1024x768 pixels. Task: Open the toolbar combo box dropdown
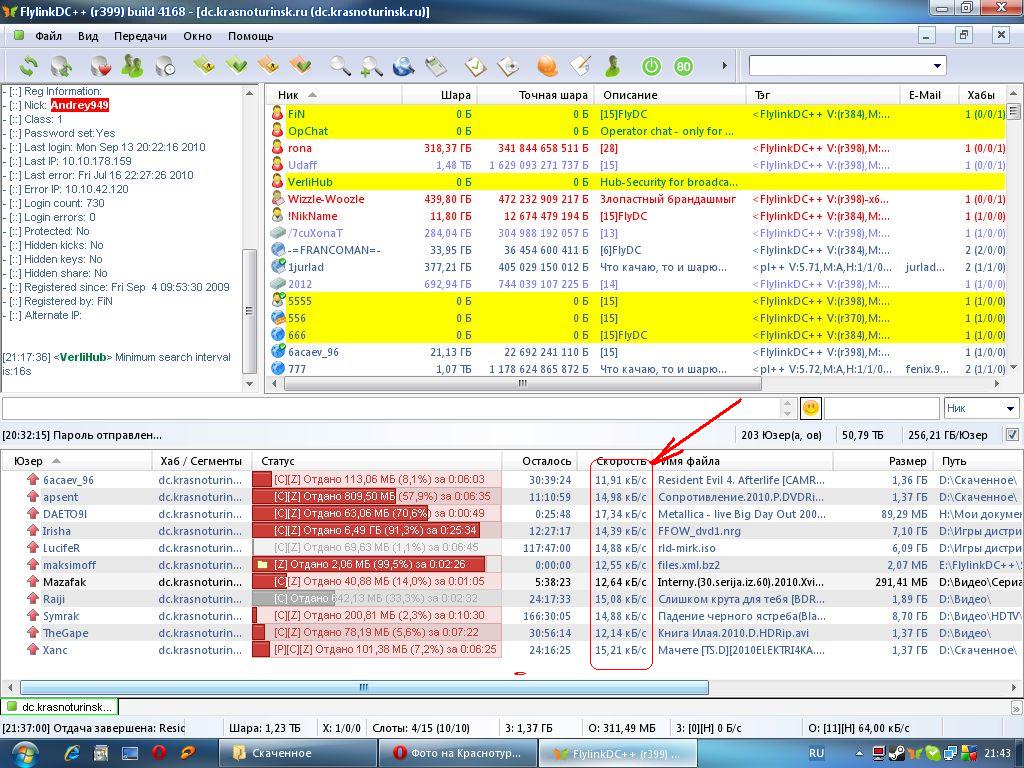pyautogui.click(x=936, y=65)
